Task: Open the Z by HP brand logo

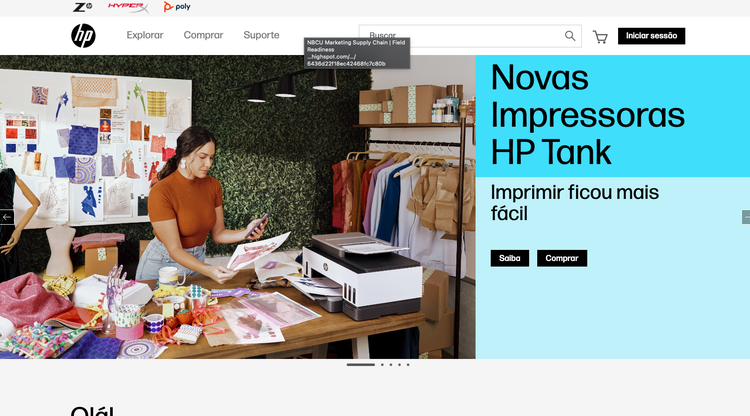Action: (x=82, y=7)
